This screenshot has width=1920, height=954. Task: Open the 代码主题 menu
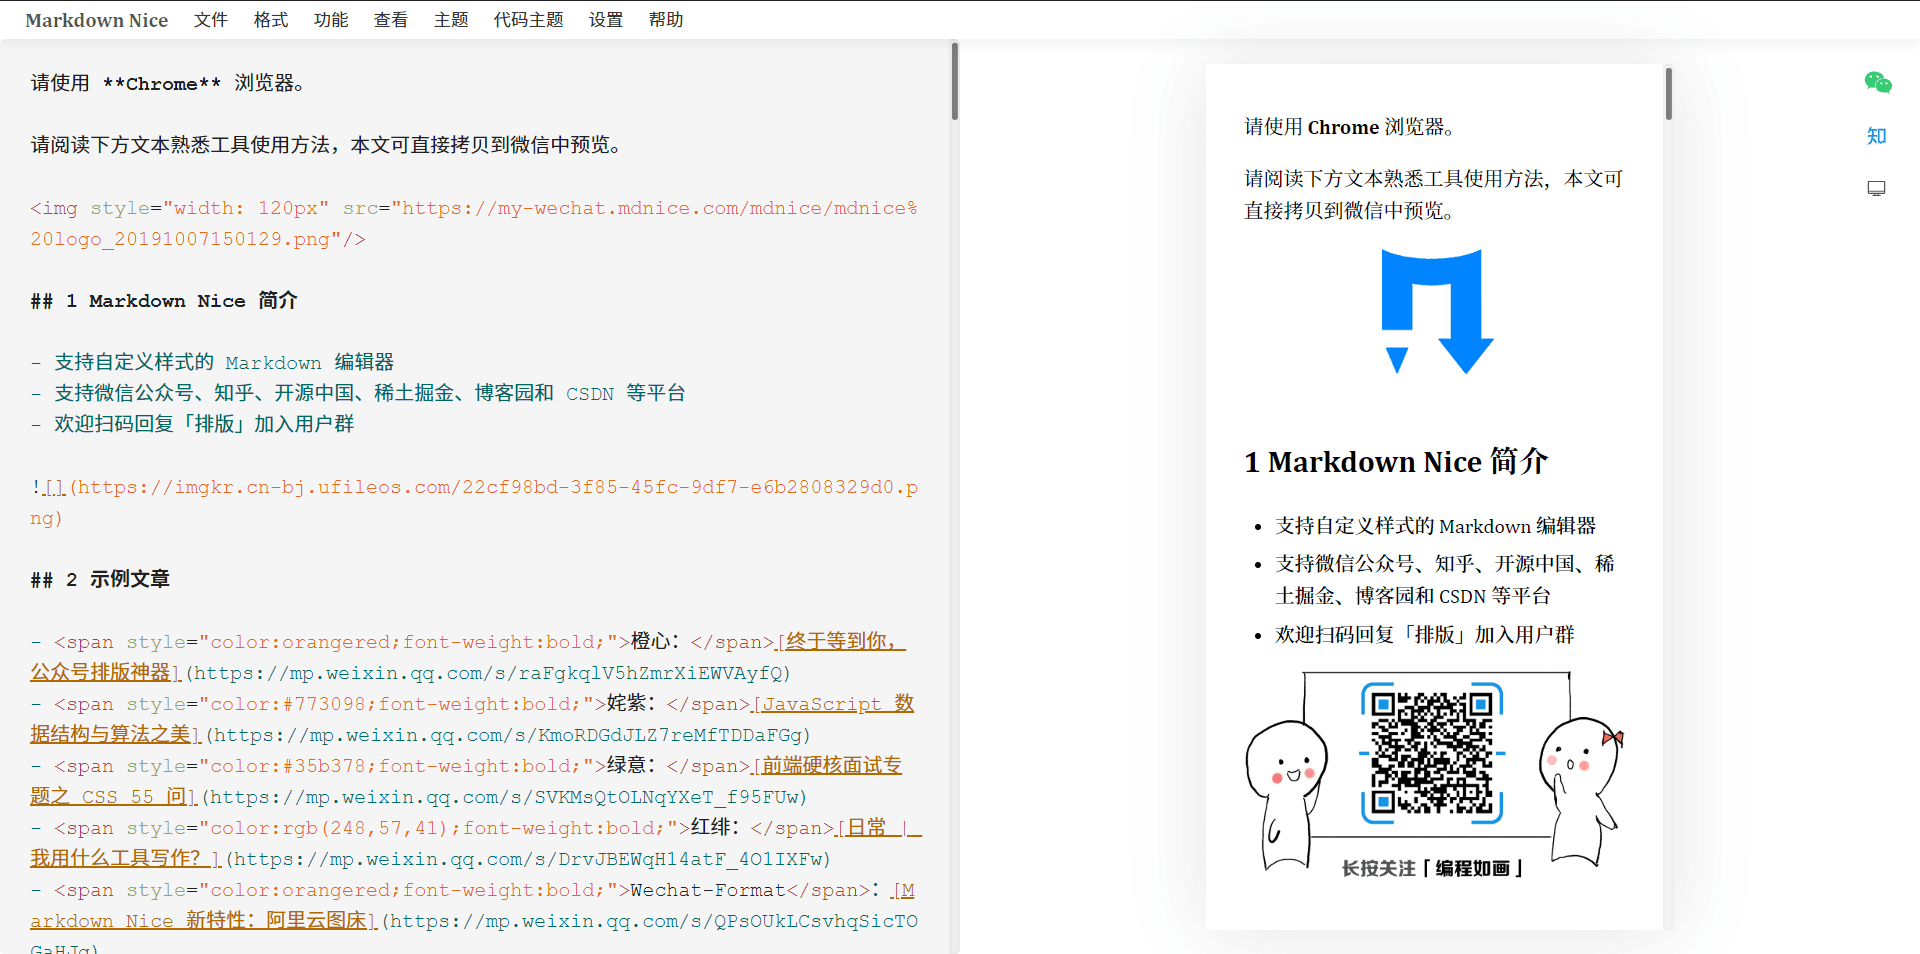tap(529, 20)
